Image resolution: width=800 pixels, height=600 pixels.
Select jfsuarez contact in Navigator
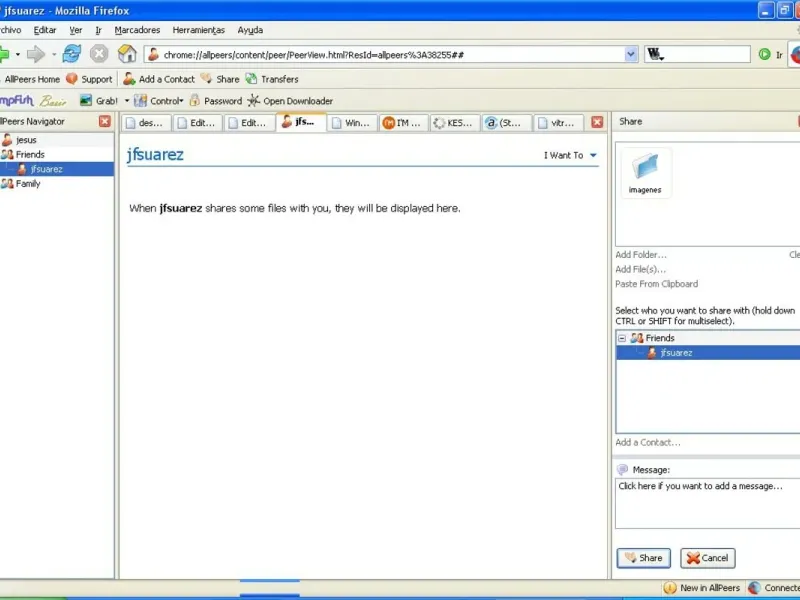point(57,169)
